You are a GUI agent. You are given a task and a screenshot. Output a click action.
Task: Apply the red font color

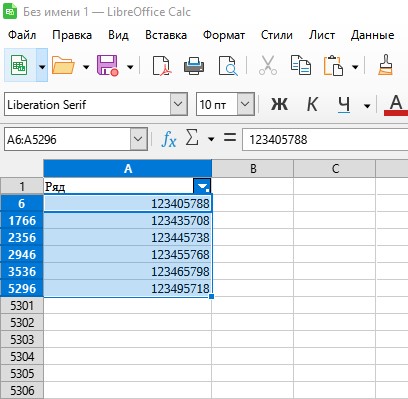coord(396,105)
